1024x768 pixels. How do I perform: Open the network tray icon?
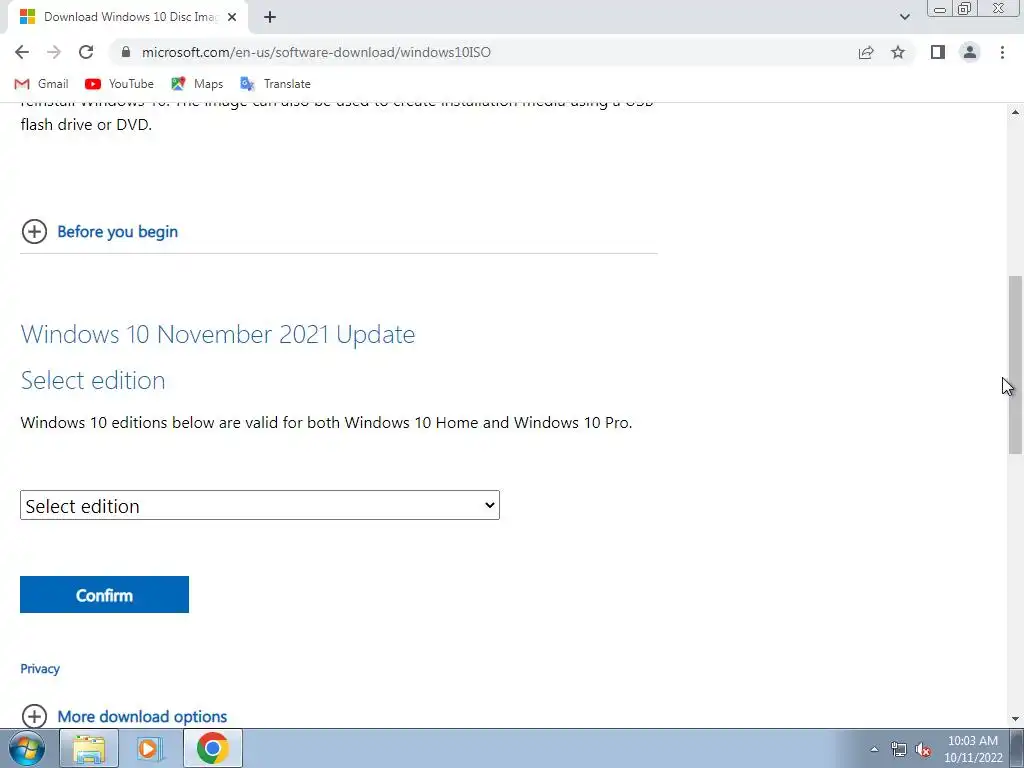point(899,749)
